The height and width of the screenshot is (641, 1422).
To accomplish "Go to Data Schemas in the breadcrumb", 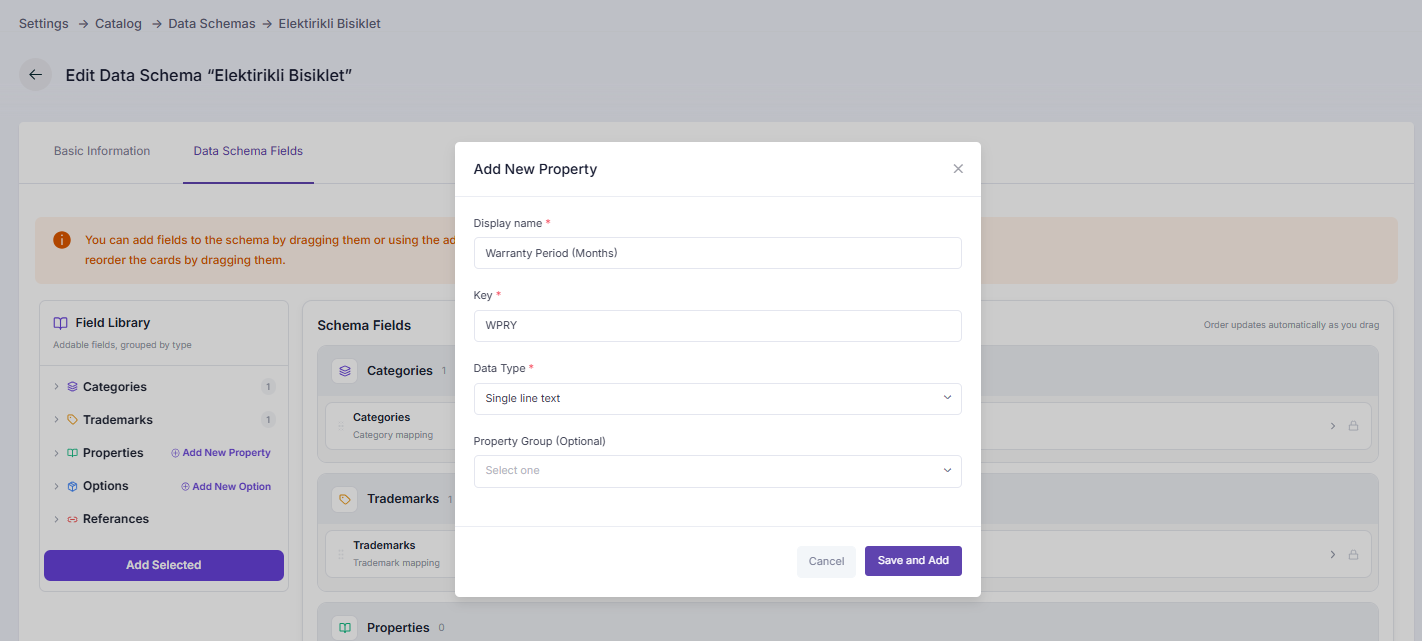I will (212, 23).
